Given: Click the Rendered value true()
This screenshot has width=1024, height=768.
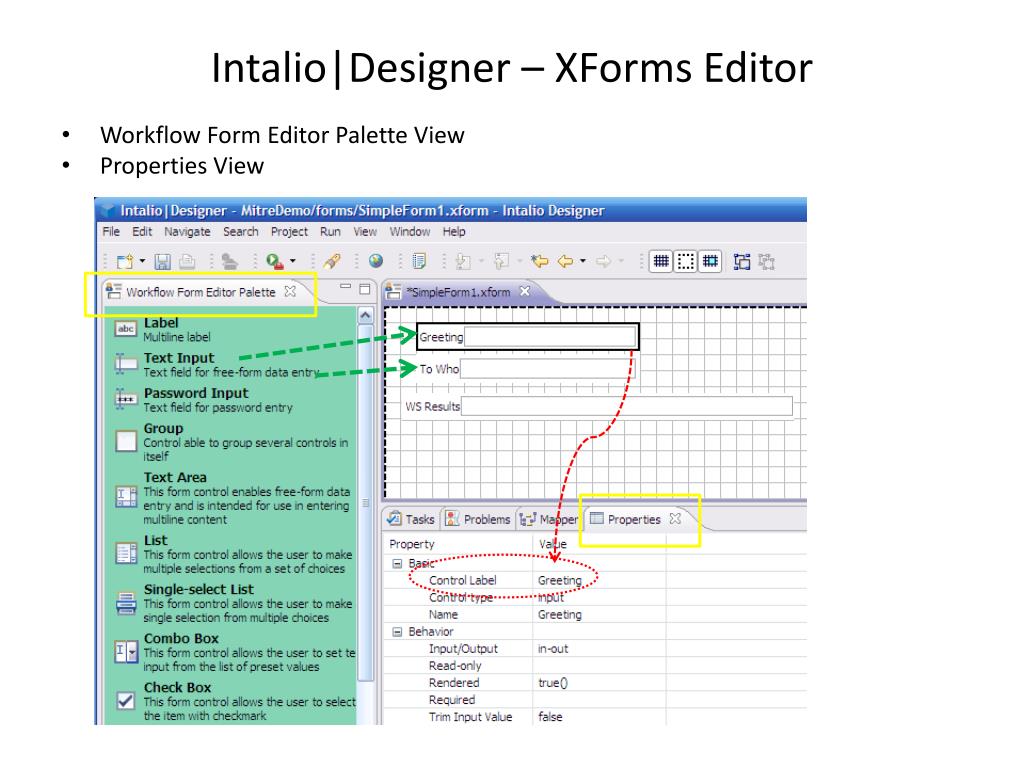Looking at the screenshot, I should (553, 682).
